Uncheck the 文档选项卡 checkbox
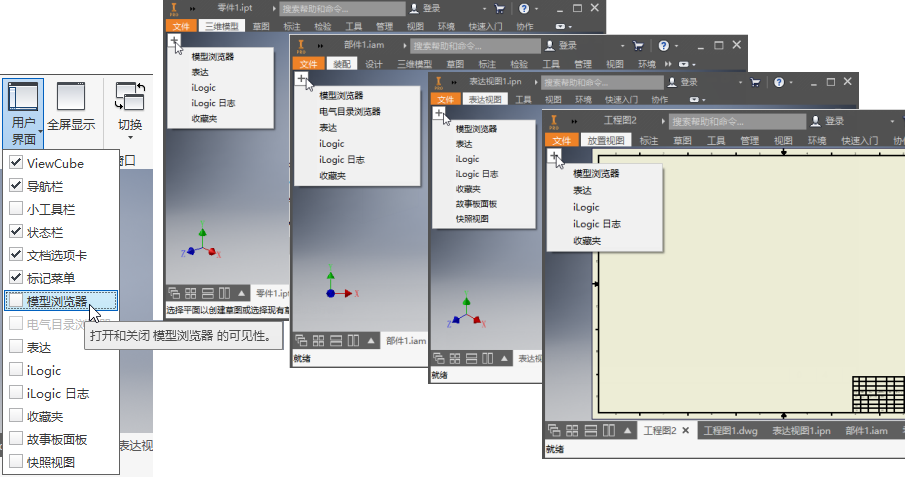This screenshot has width=905, height=481. click(x=16, y=254)
